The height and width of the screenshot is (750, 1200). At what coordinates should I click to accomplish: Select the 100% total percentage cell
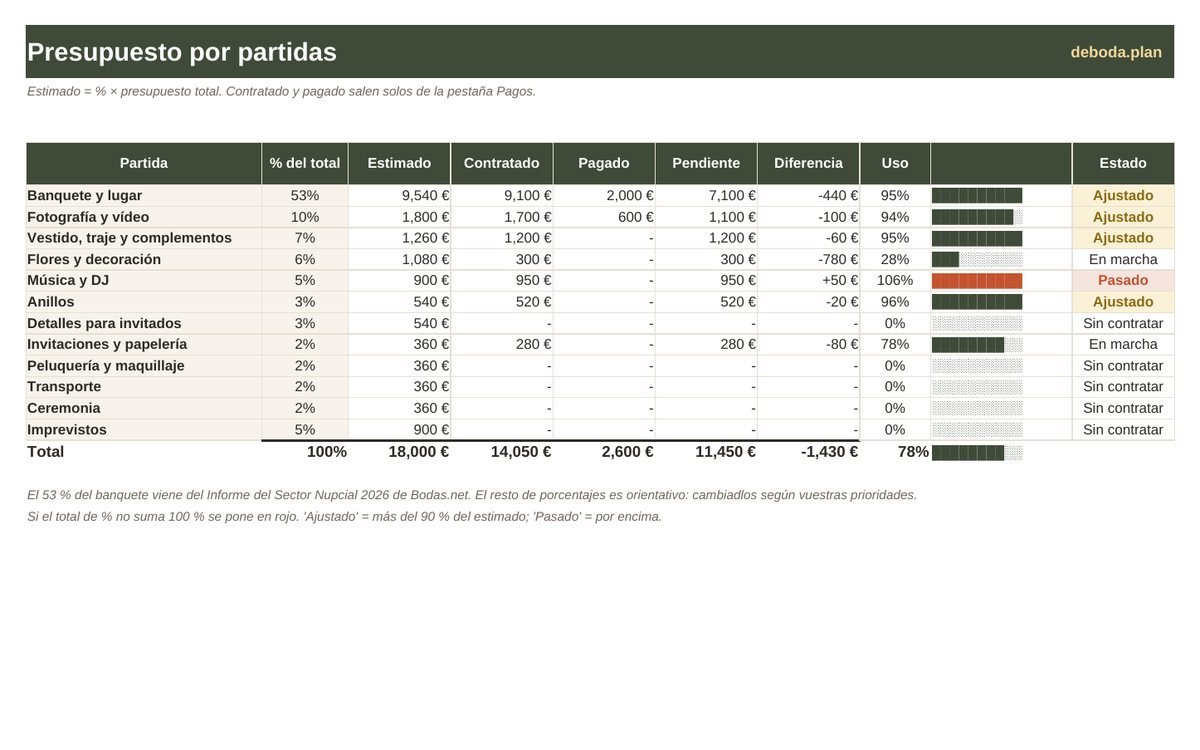305,452
